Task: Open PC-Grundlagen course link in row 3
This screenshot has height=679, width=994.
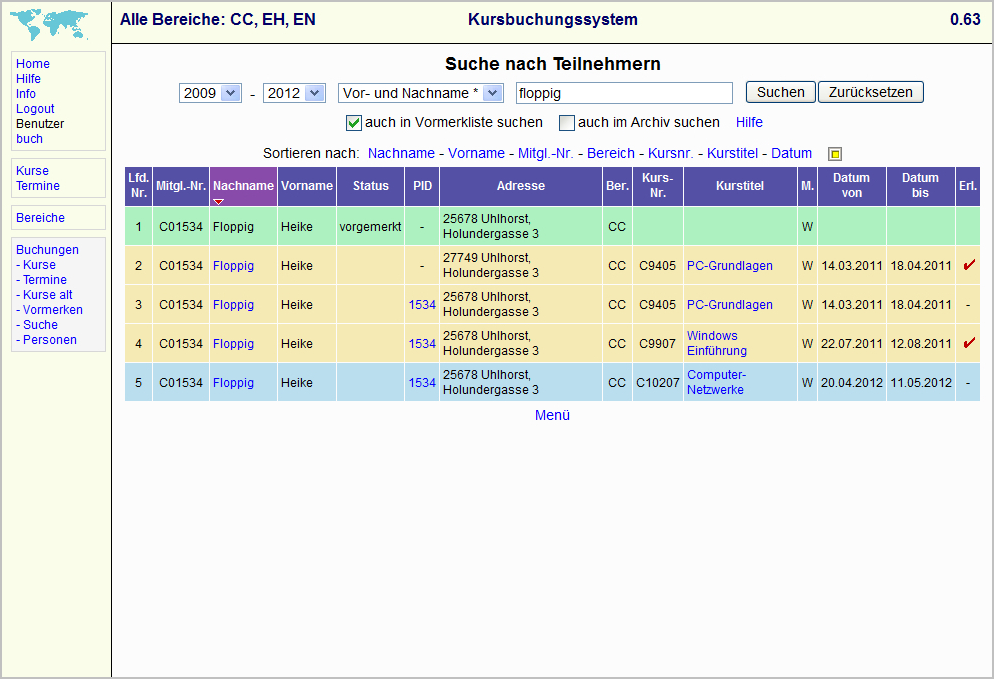Action: pos(730,305)
